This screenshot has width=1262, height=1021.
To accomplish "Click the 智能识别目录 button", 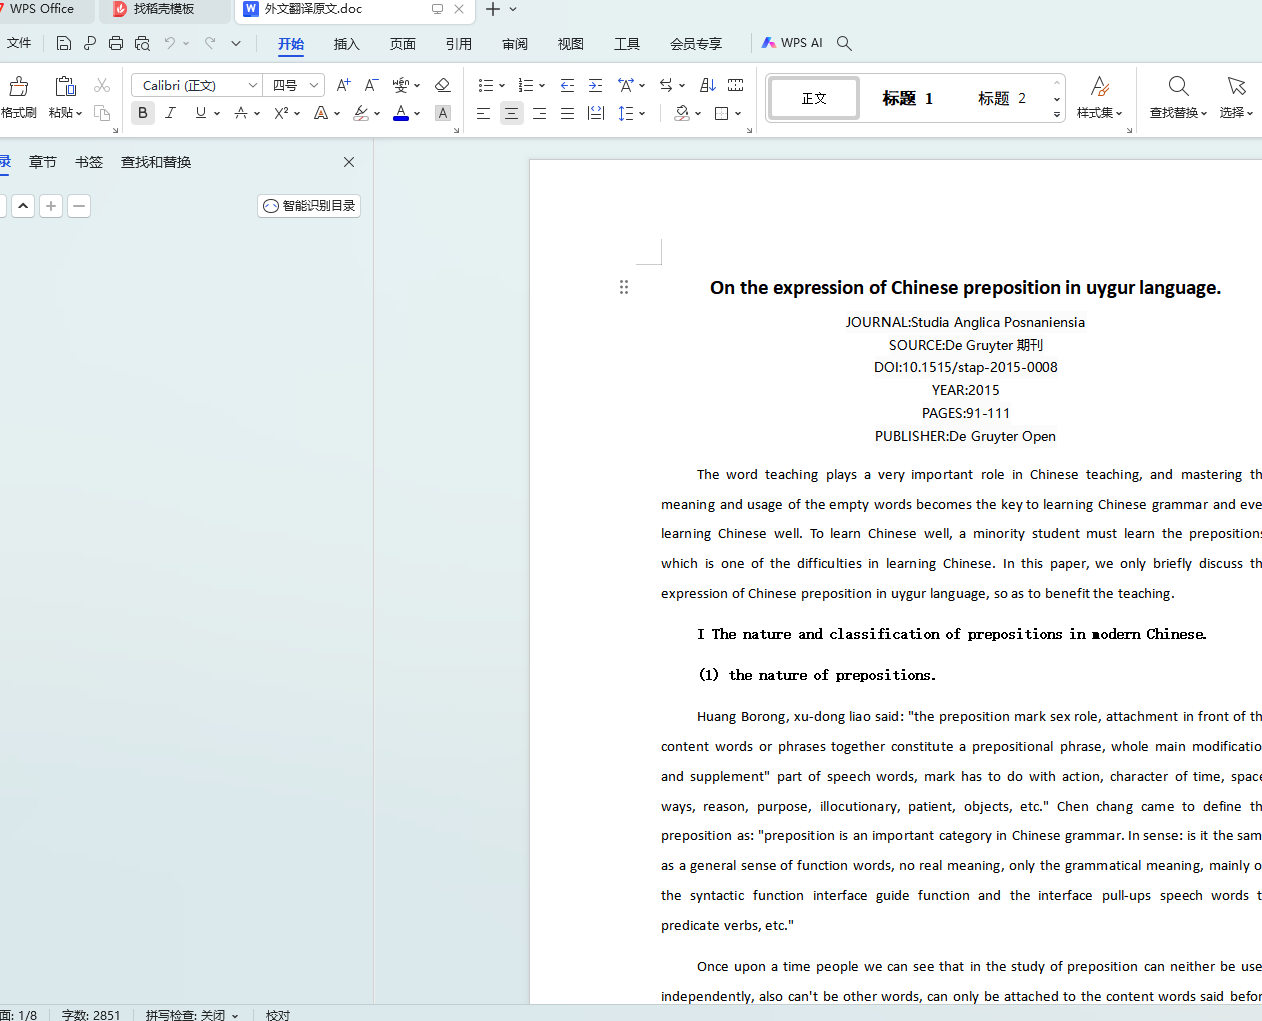I will (309, 206).
